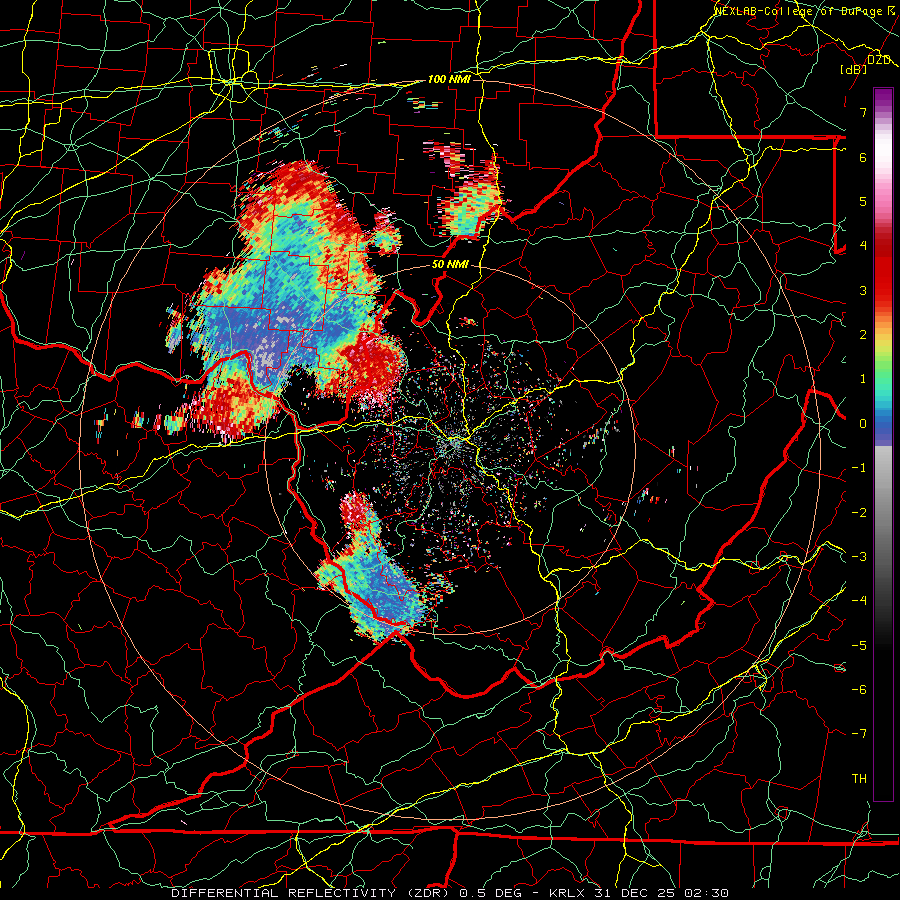Click the 5 dB scale value
The width and height of the screenshot is (900, 900).
[x=863, y=201]
